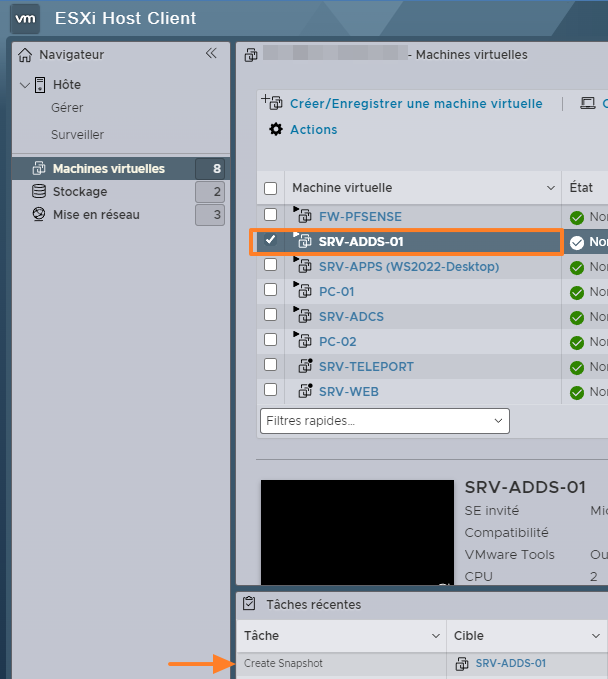Click the SRV-ADDS-01 console preview thumbnail
Screen dimensions: 608x679
[357, 532]
